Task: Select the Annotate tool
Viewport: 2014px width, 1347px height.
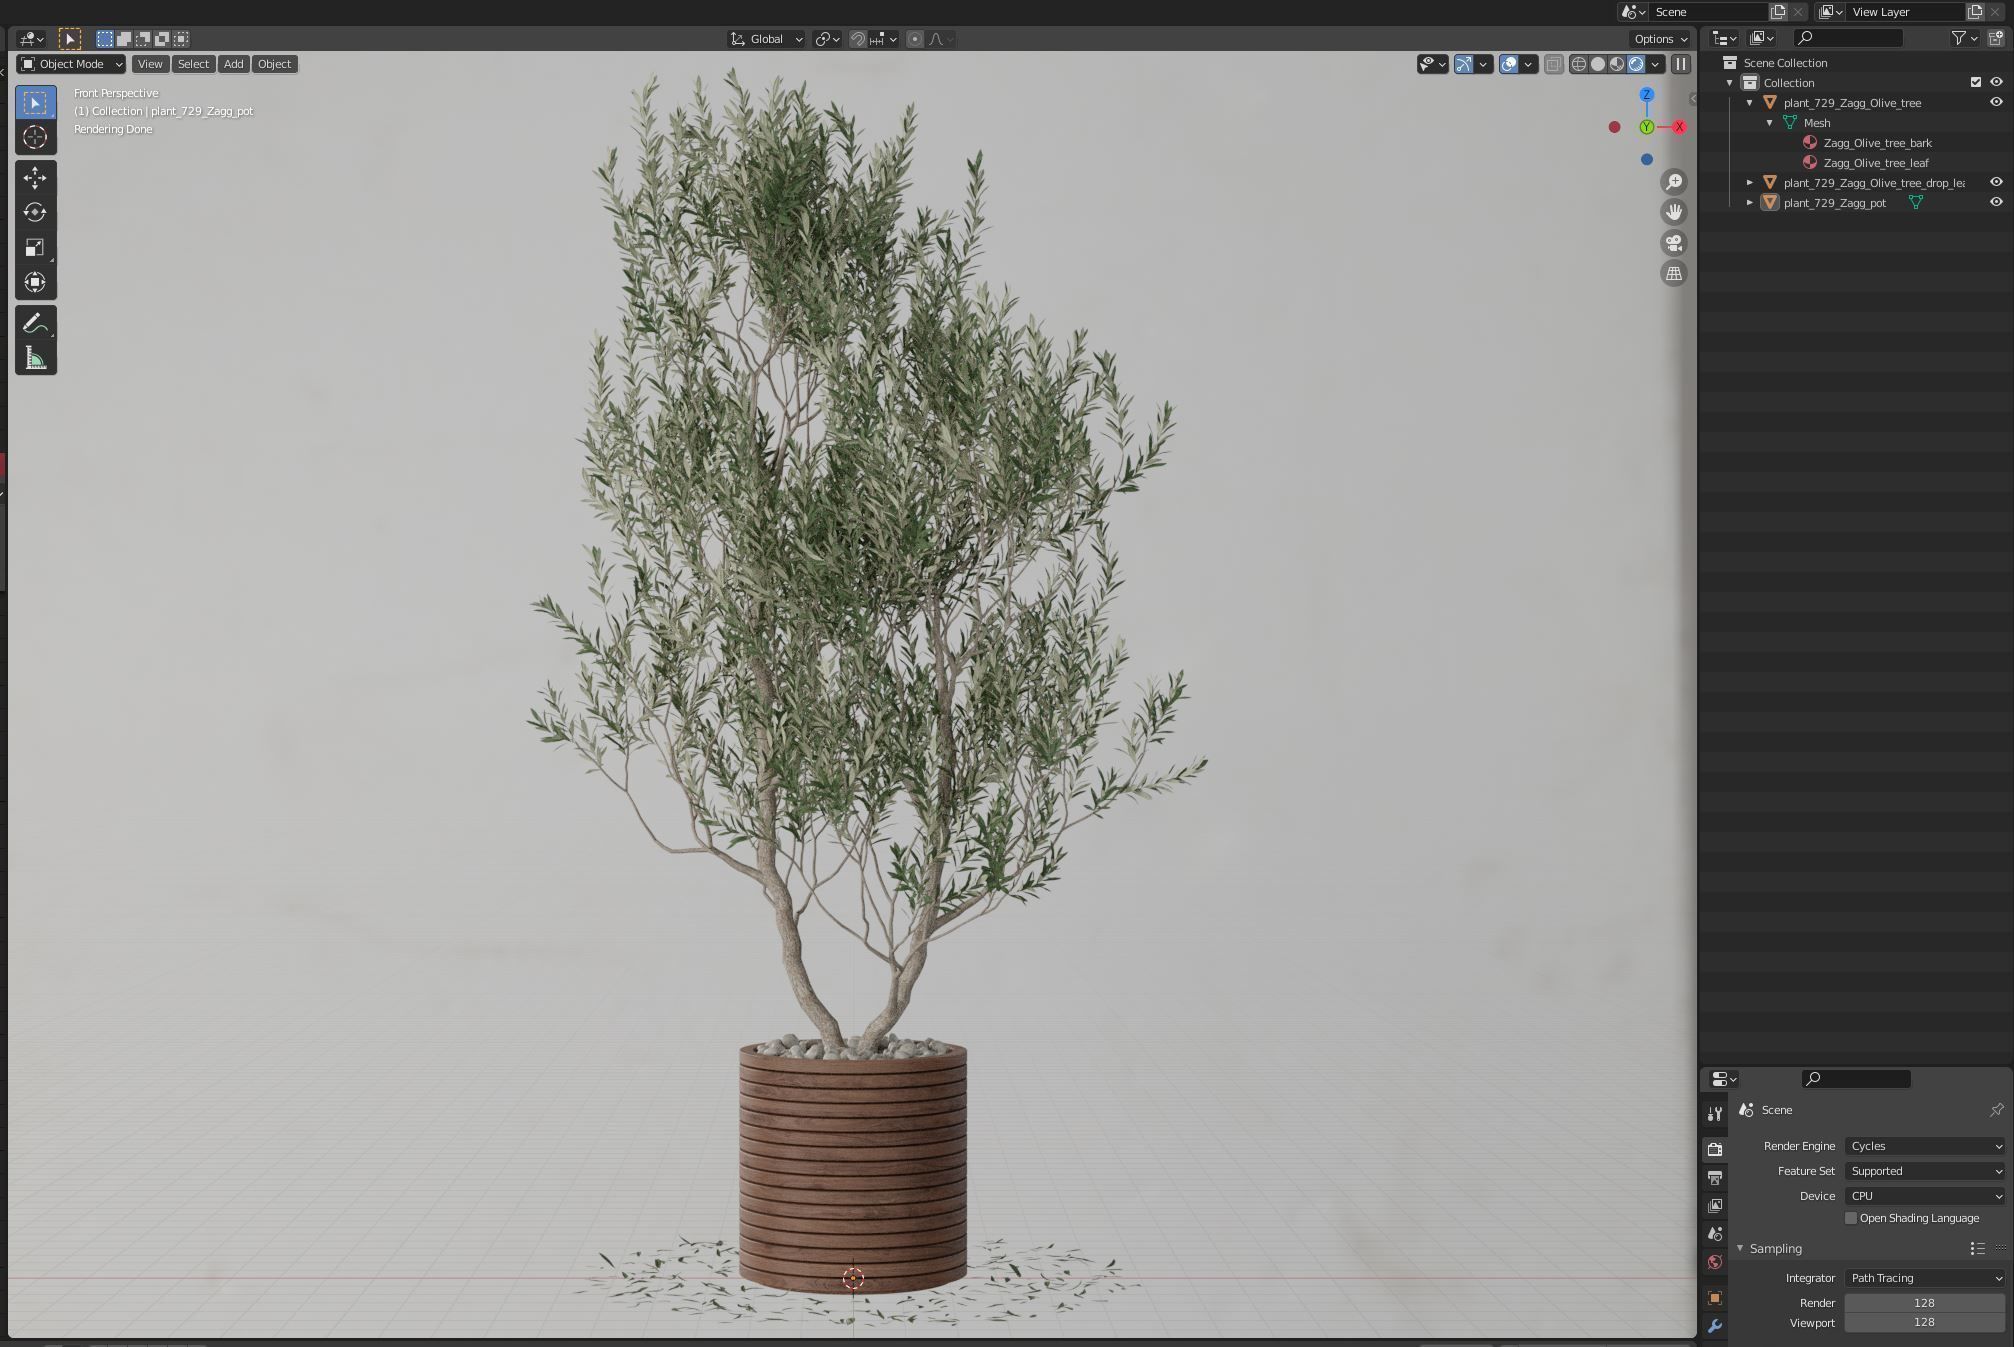Action: click(35, 323)
